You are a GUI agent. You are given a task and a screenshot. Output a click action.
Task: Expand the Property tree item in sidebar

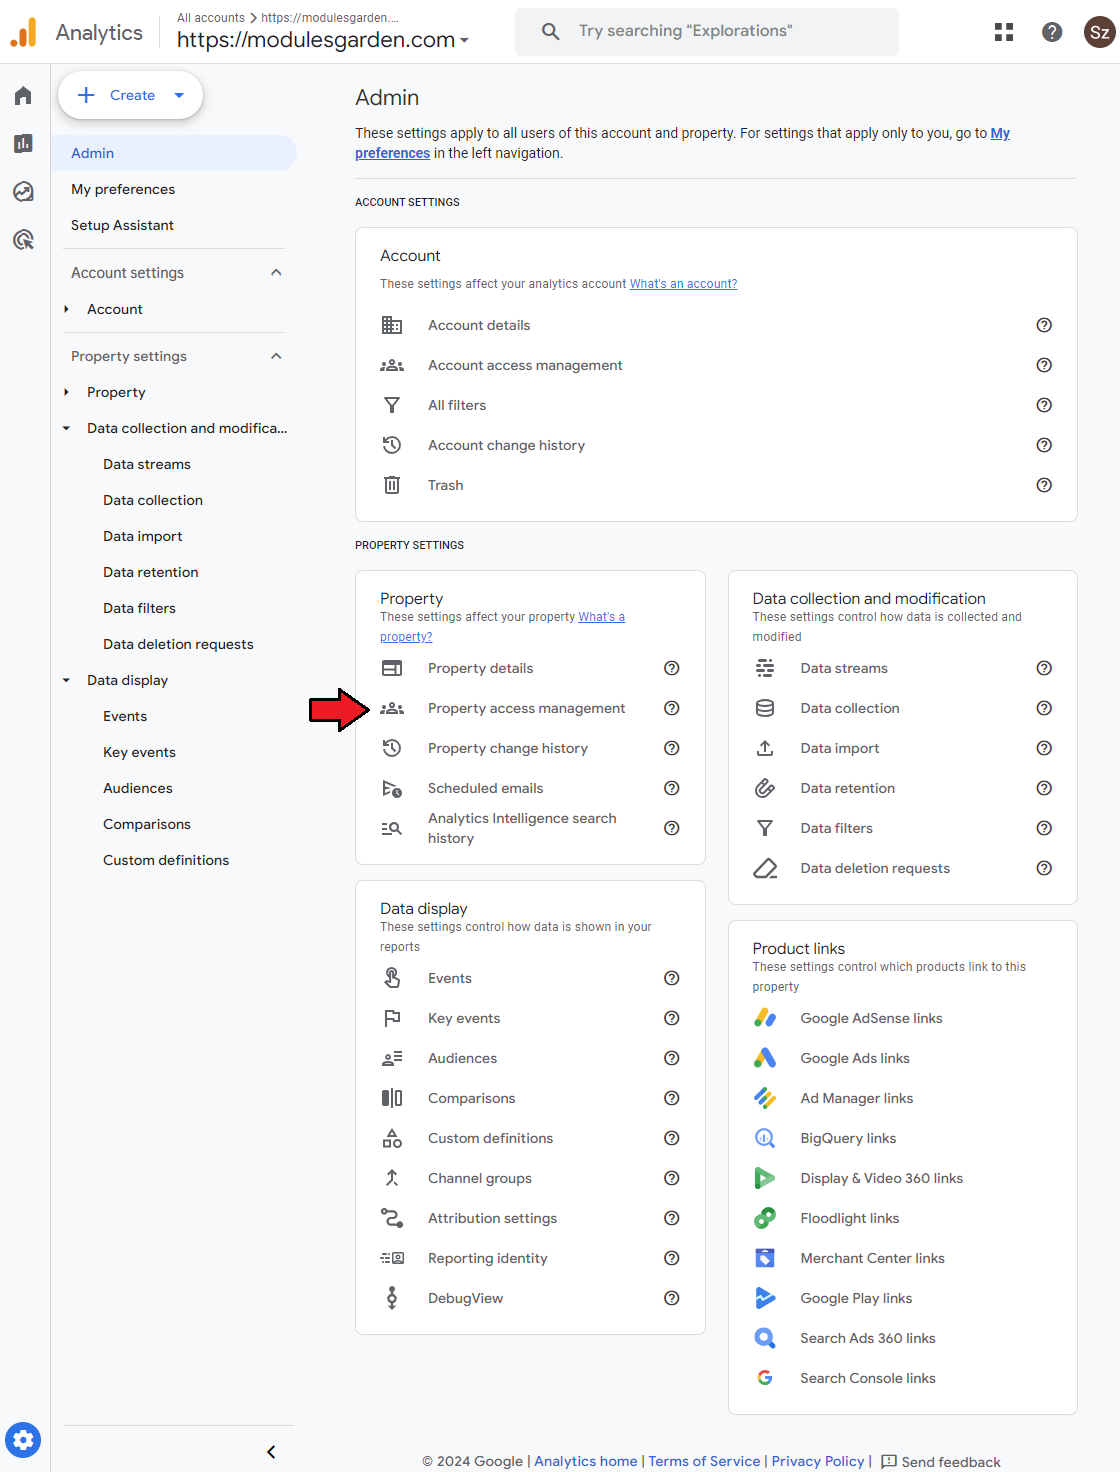pyautogui.click(x=66, y=392)
